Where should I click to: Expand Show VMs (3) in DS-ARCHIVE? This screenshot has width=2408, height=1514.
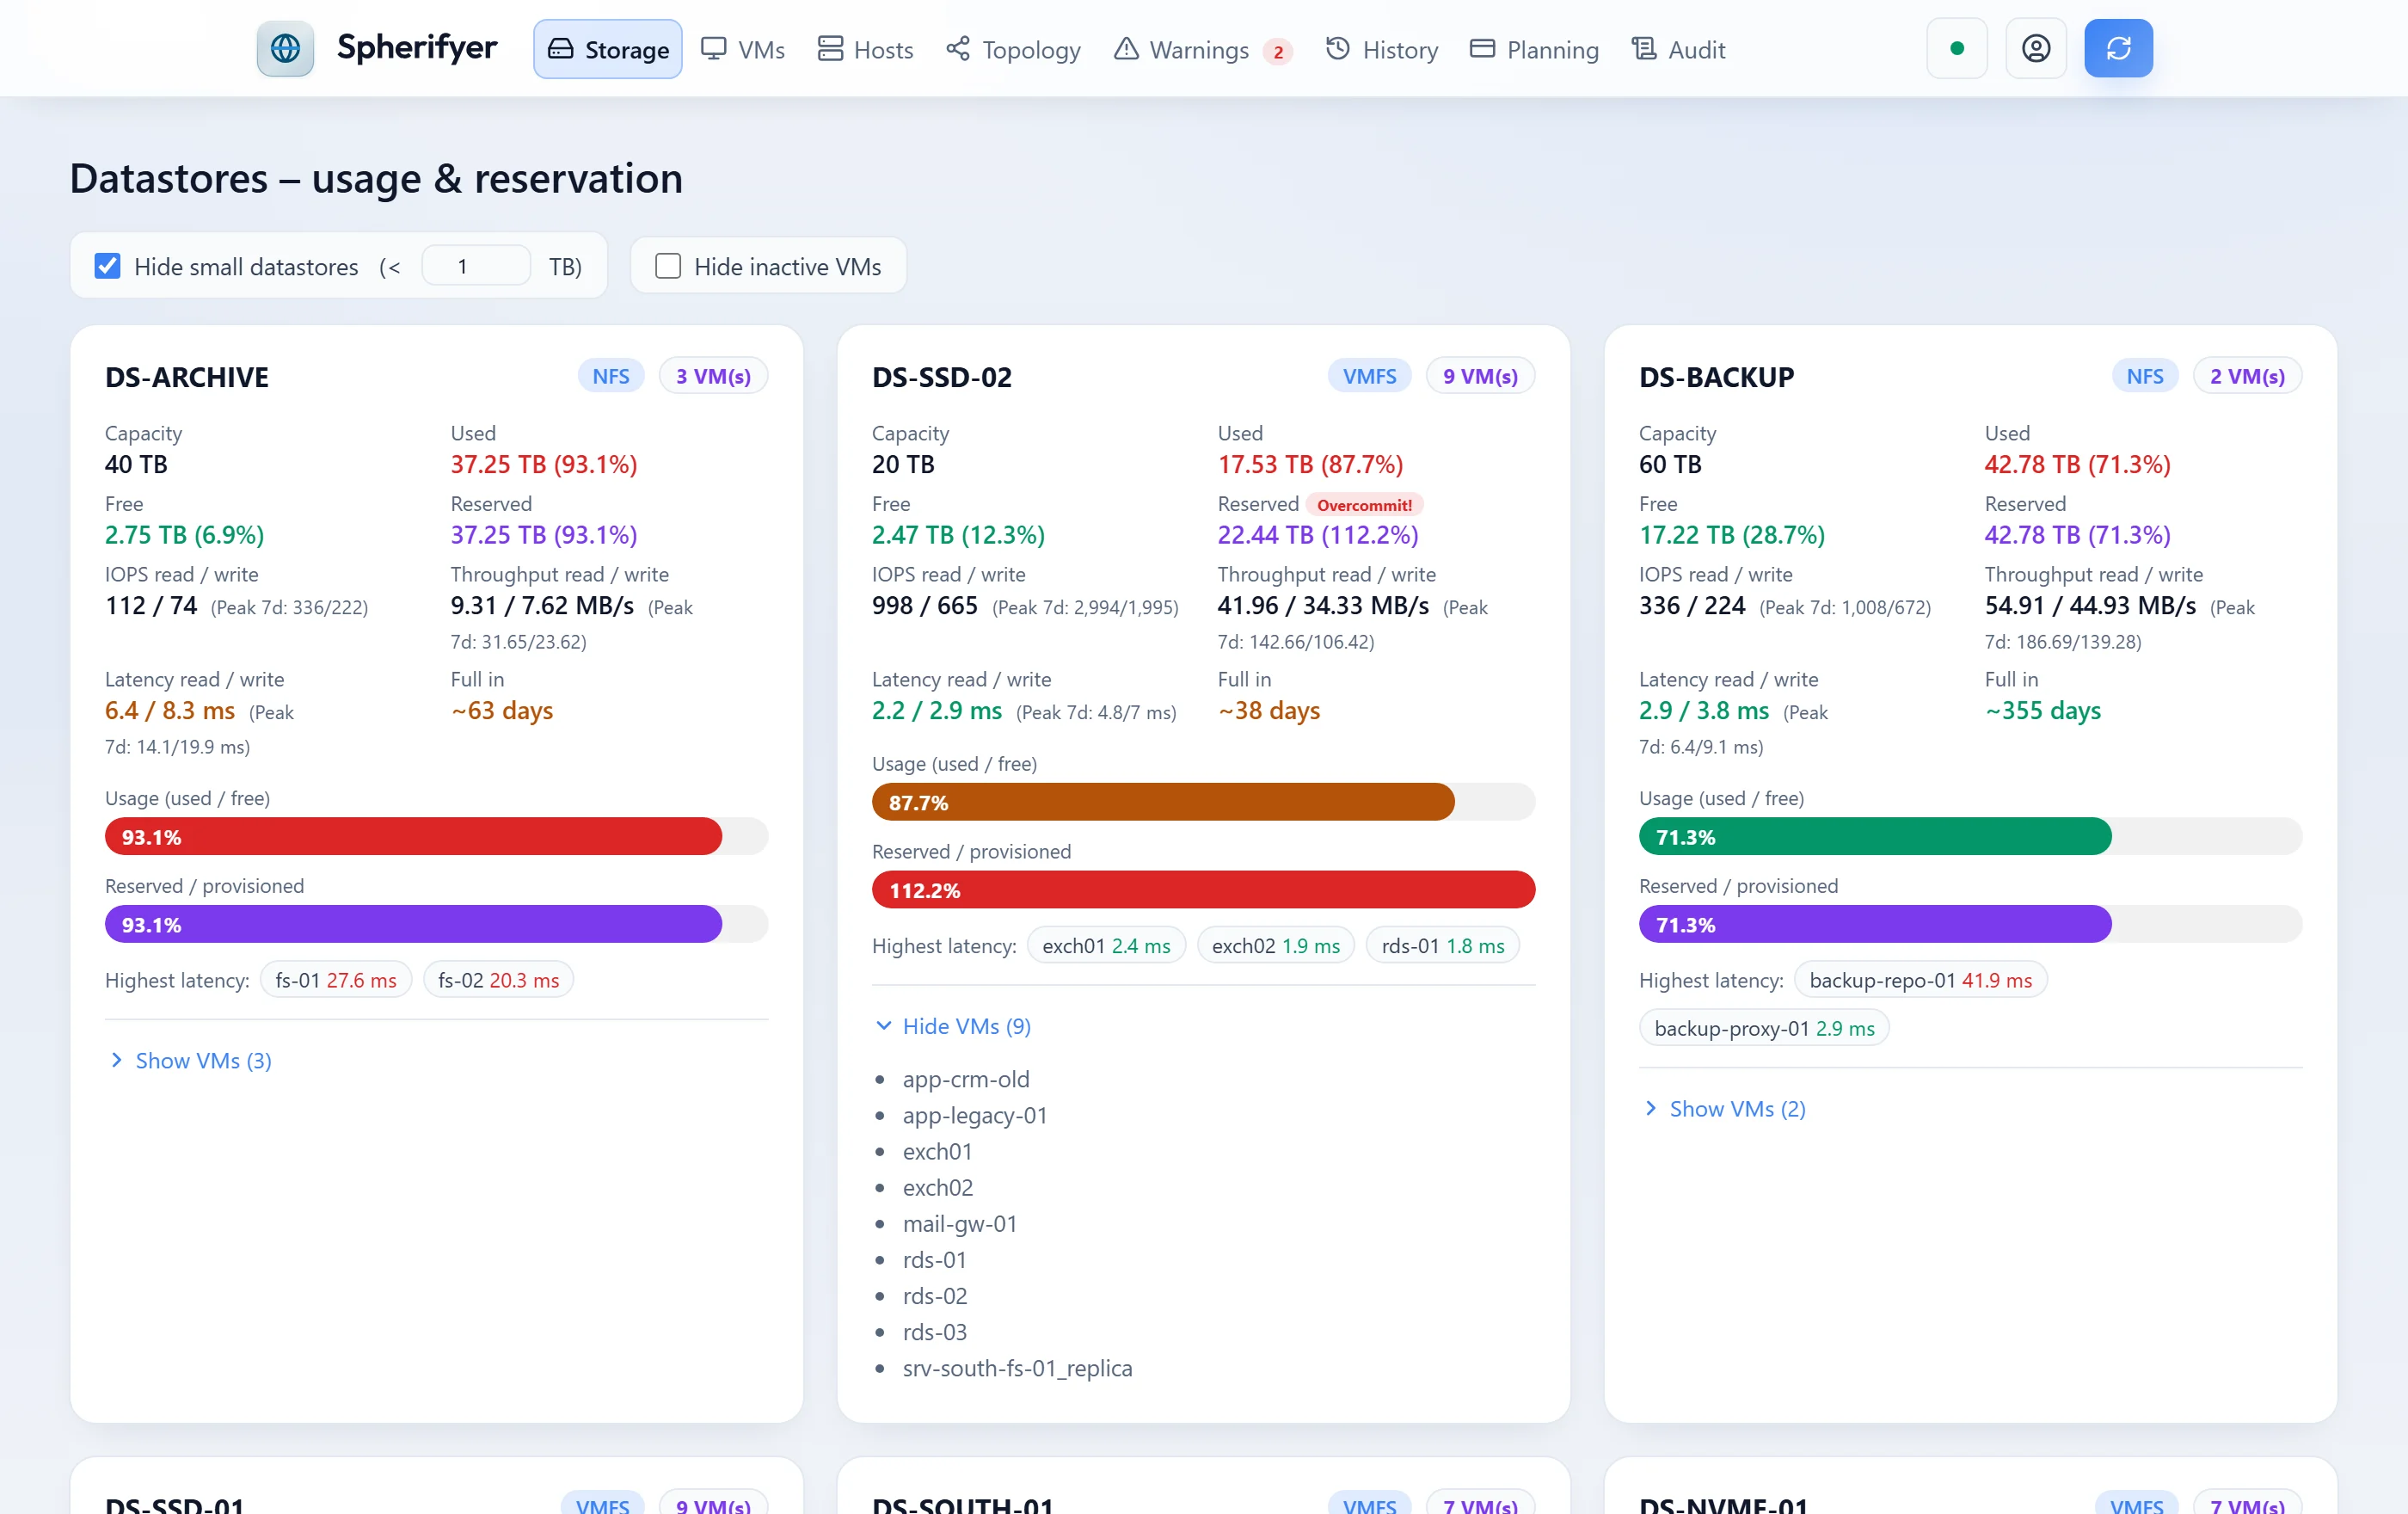[x=190, y=1060]
